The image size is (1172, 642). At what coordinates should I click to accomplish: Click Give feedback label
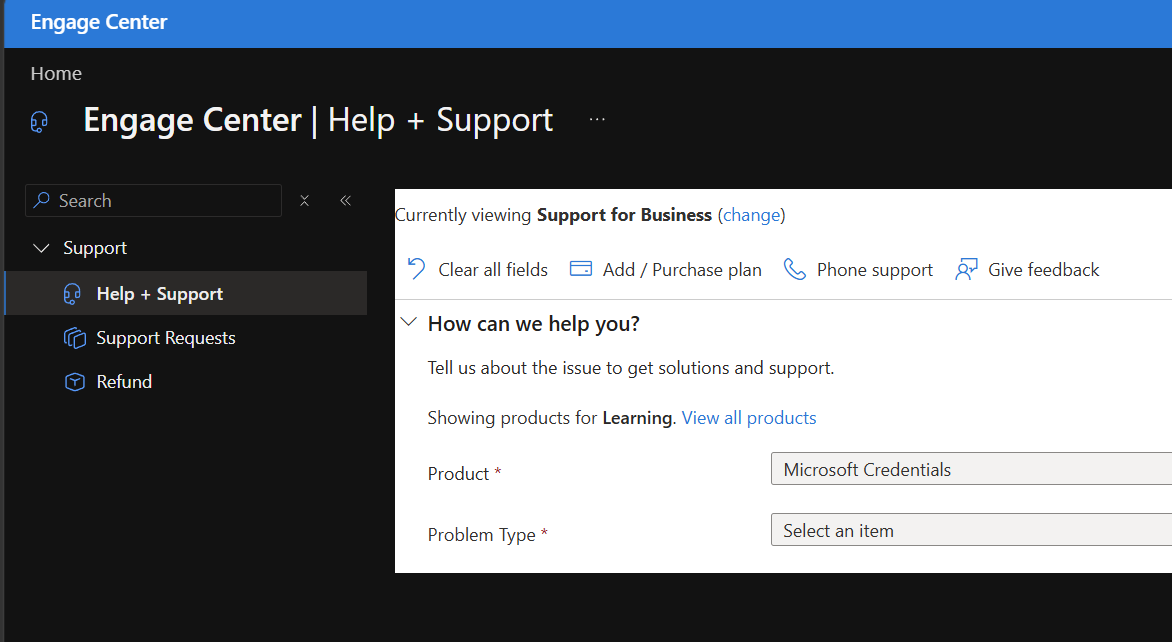coord(1043,270)
